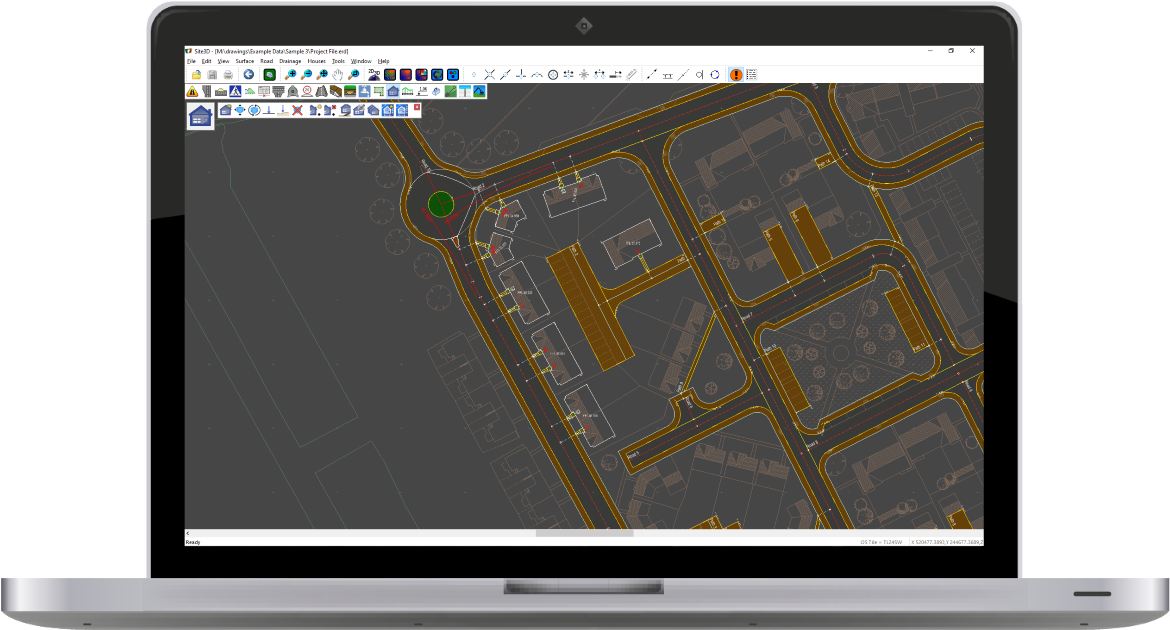Click the left scroll arrow of scrollbar
This screenshot has width=1170, height=630.
[188, 533]
